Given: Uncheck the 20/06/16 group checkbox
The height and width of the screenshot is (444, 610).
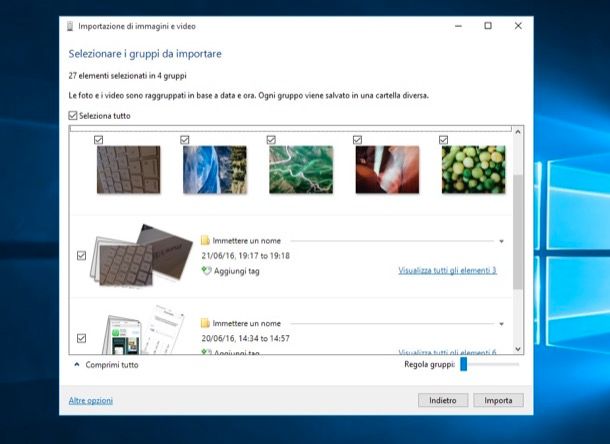Looking at the screenshot, I should click(81, 338).
